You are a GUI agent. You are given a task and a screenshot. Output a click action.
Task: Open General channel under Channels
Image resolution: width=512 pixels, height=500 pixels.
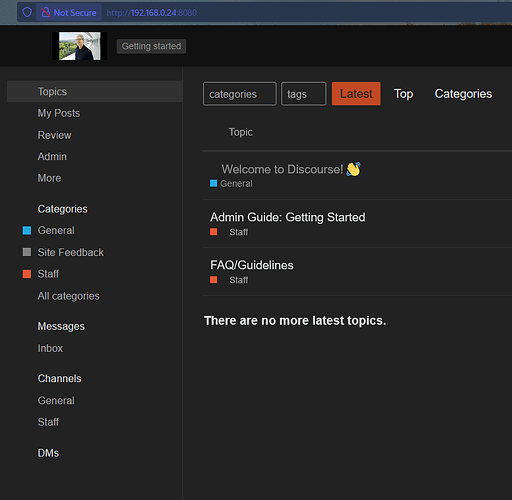(x=56, y=400)
